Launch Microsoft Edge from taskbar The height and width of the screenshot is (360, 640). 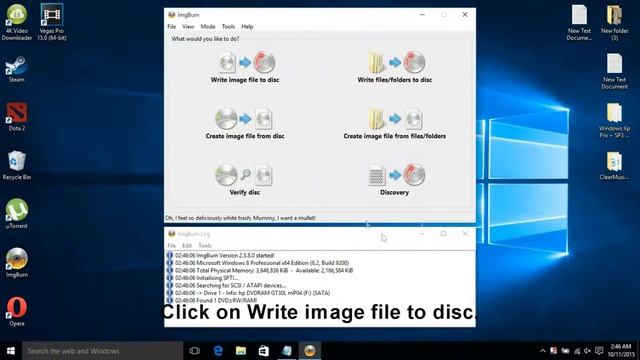tap(218, 351)
